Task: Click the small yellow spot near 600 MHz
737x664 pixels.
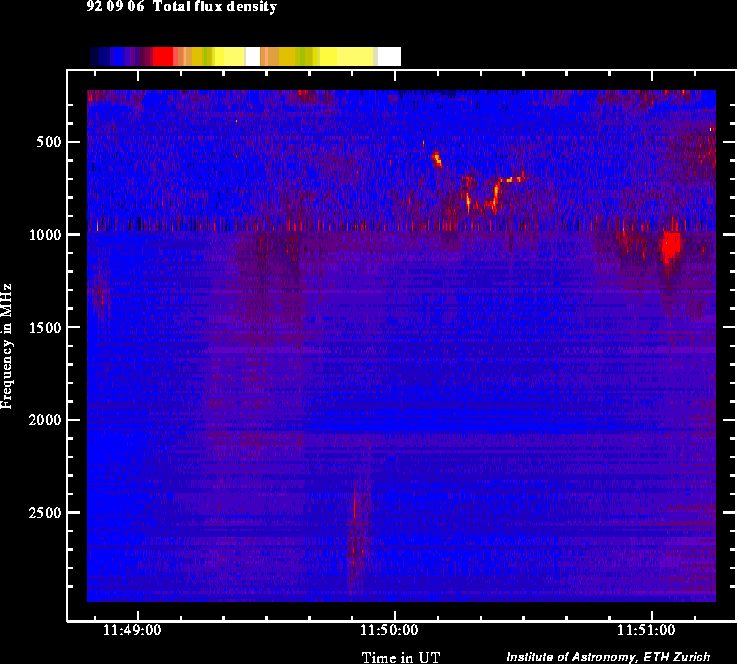Action: (437, 158)
